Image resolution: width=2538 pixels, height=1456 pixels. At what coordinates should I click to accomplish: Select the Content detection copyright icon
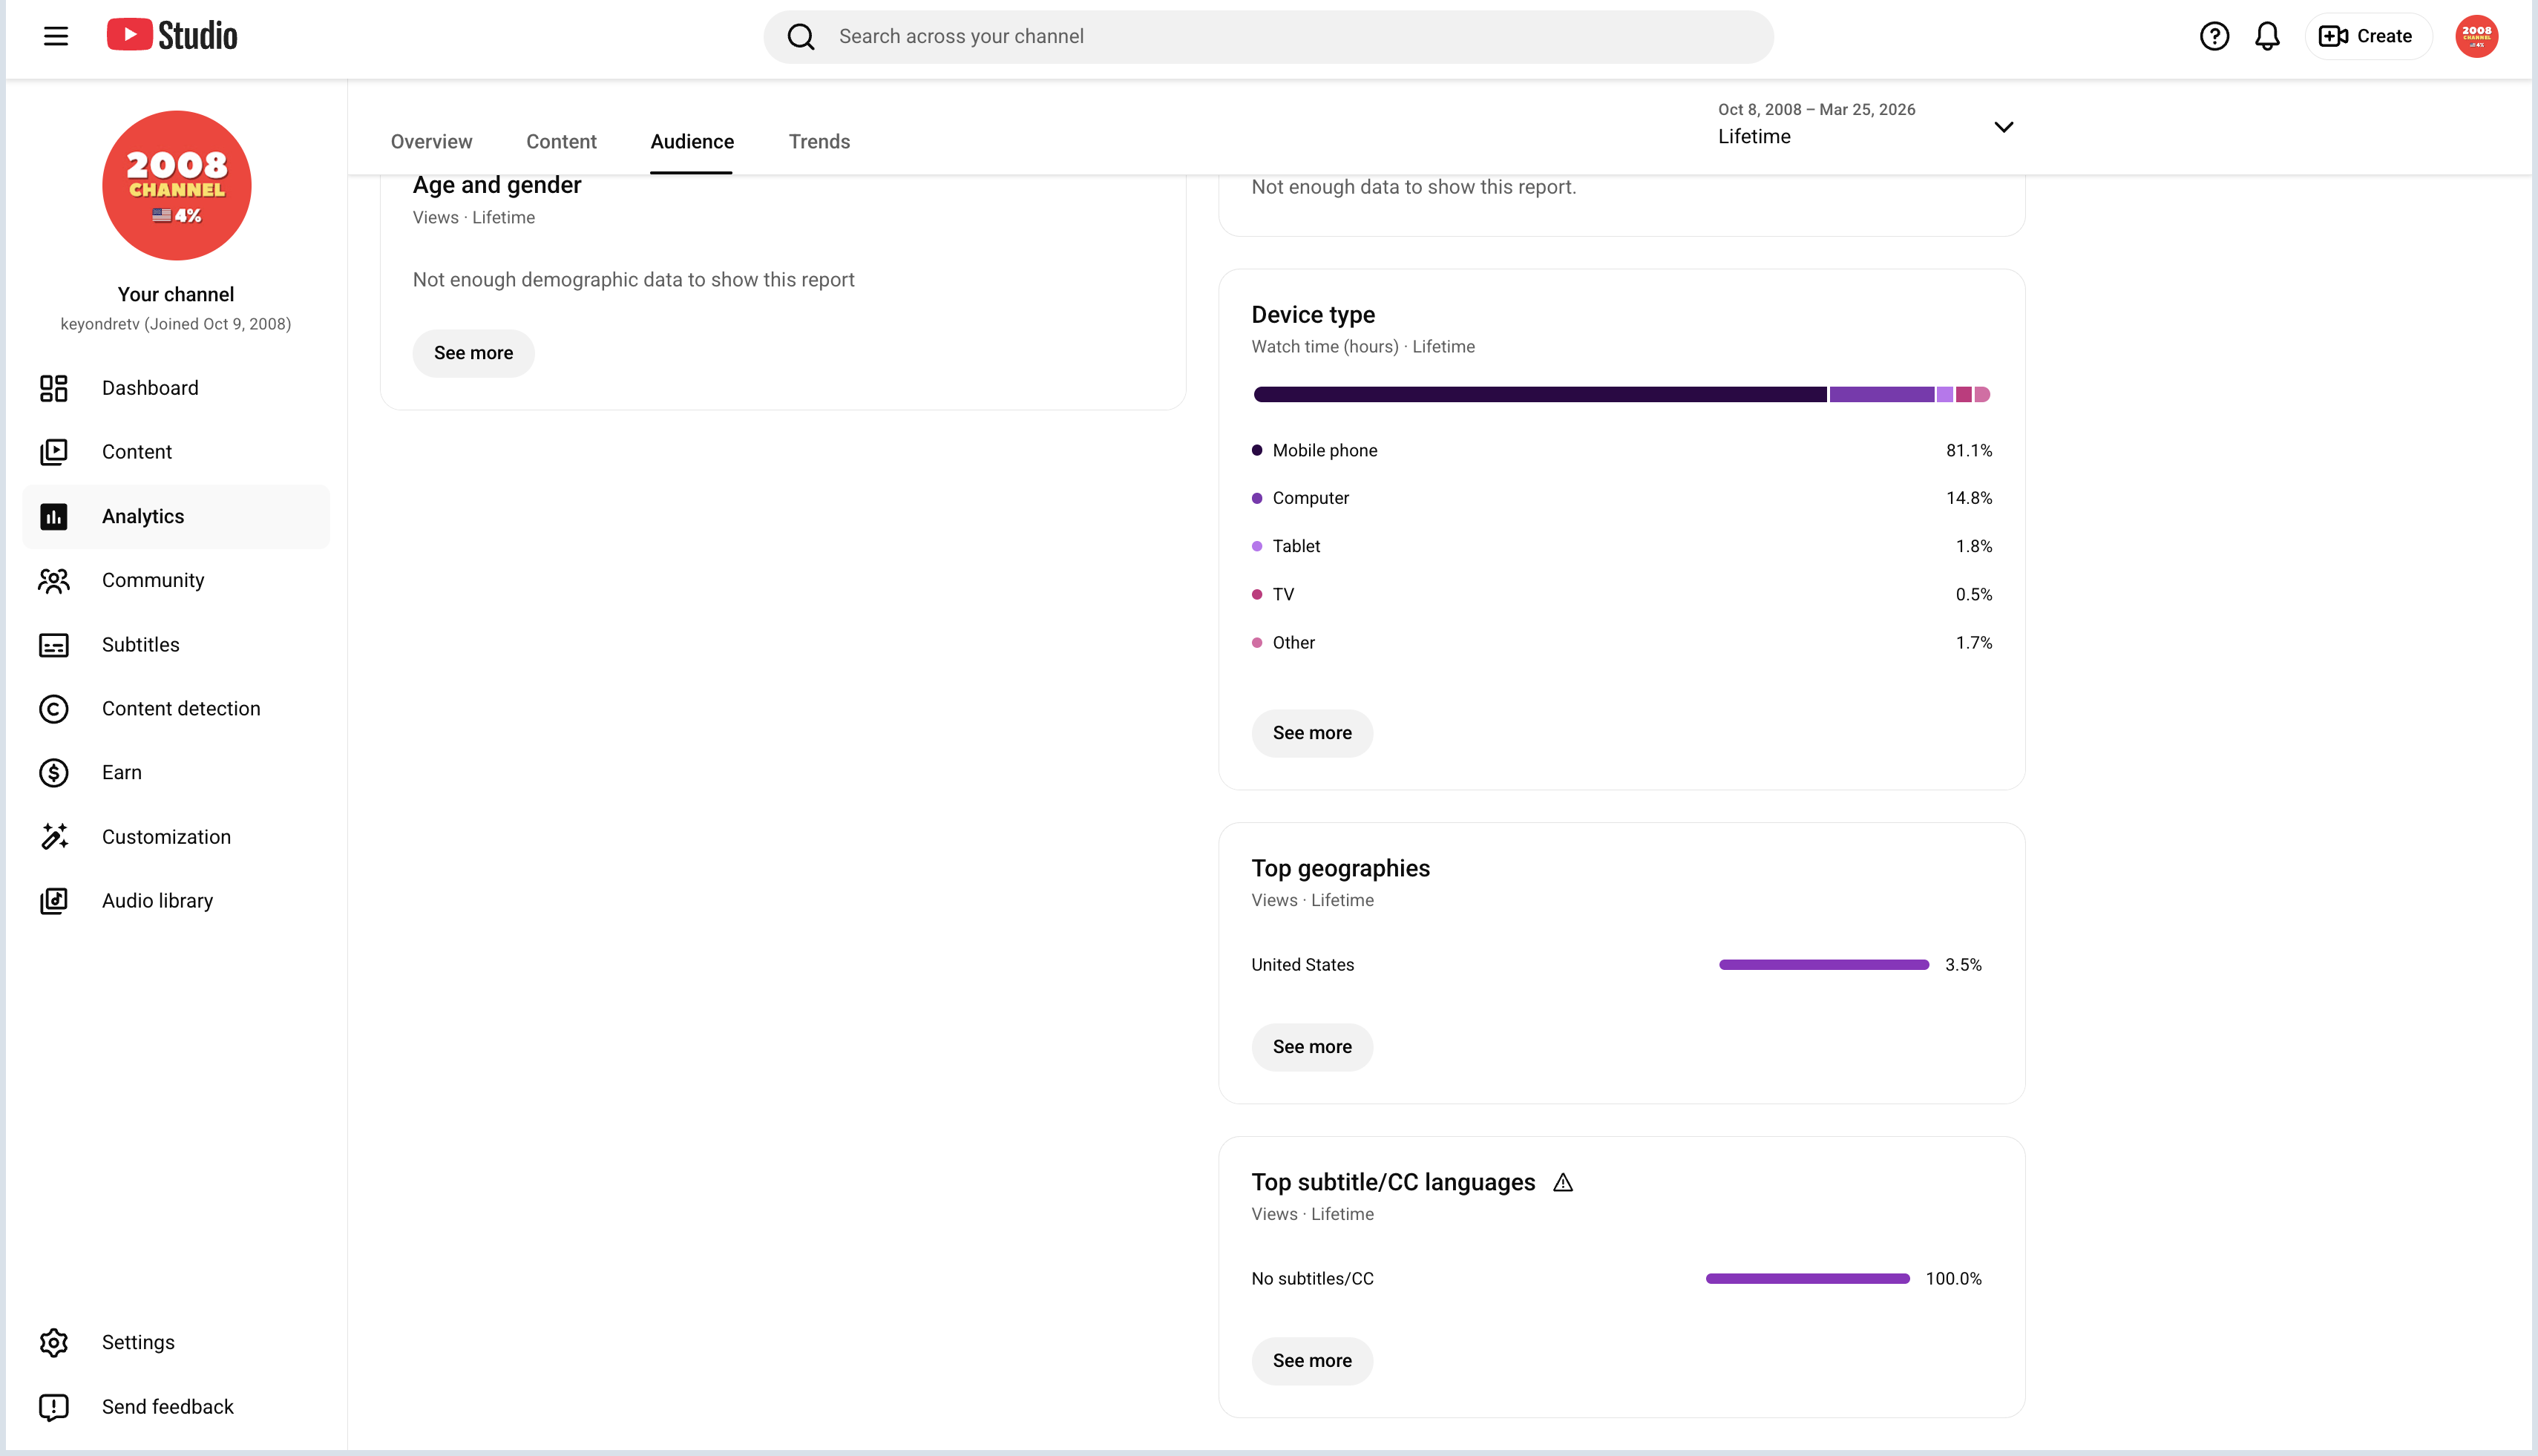(x=54, y=709)
